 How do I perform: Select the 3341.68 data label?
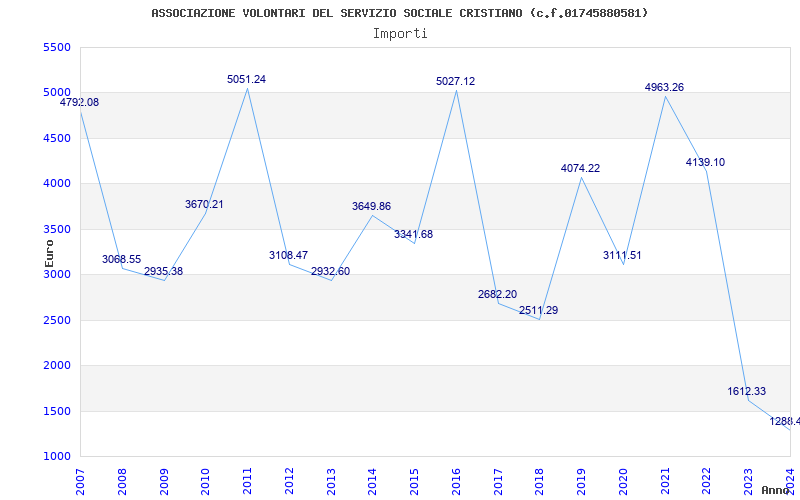pos(413,234)
